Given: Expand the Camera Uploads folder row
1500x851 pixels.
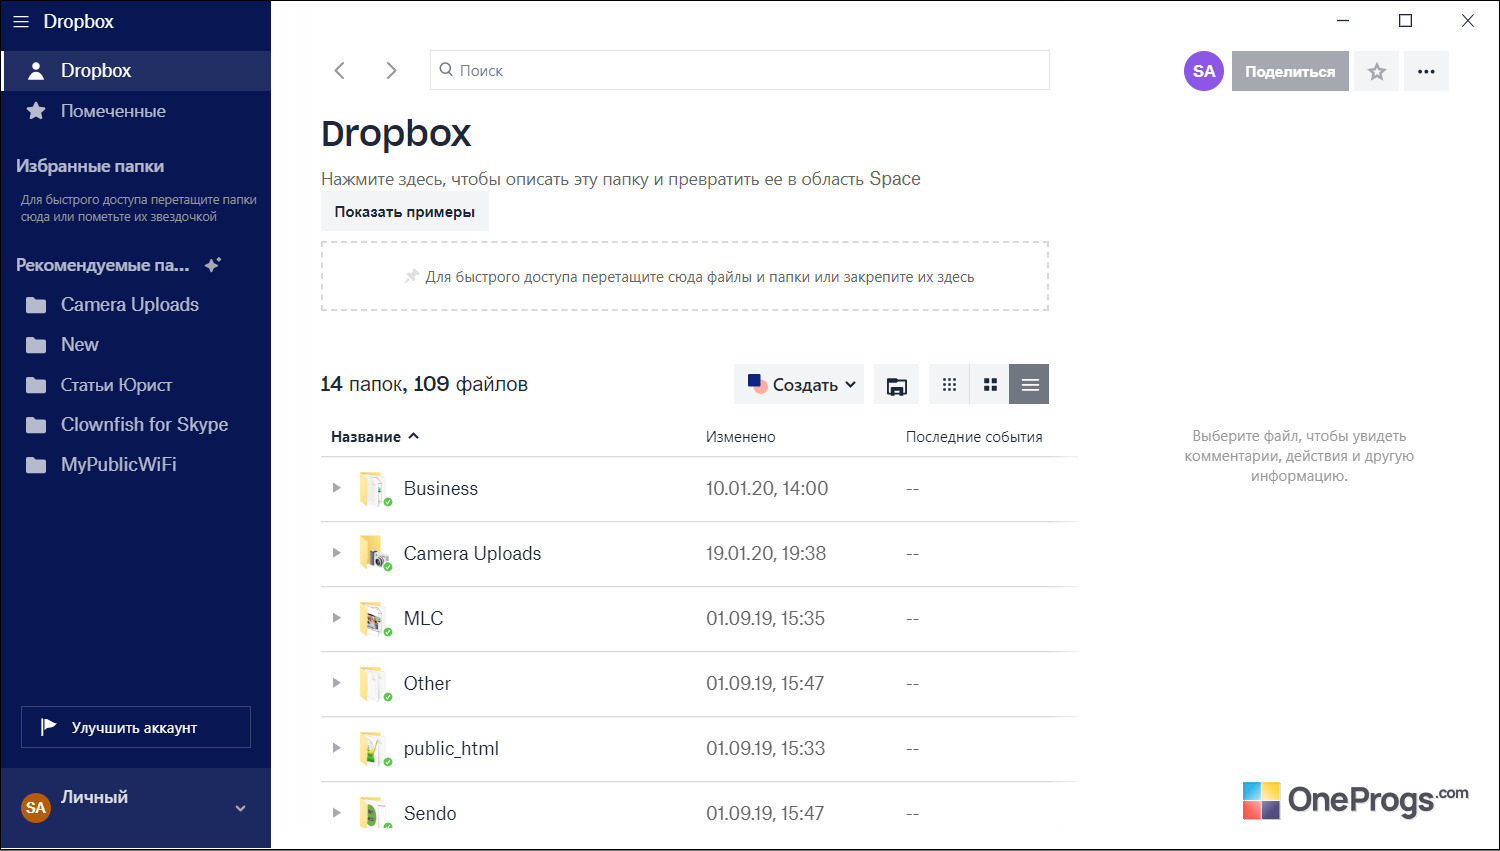Looking at the screenshot, I should point(337,553).
